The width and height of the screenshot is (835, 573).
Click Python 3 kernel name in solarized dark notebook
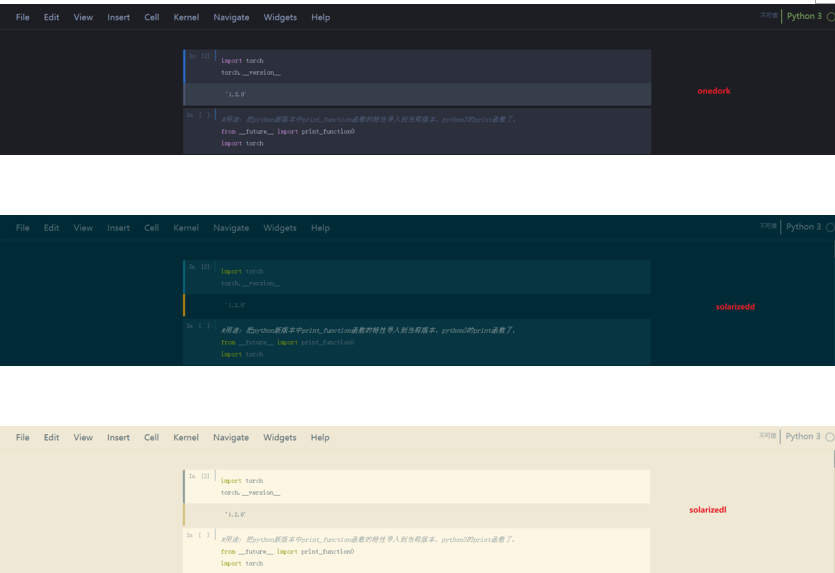coord(804,226)
